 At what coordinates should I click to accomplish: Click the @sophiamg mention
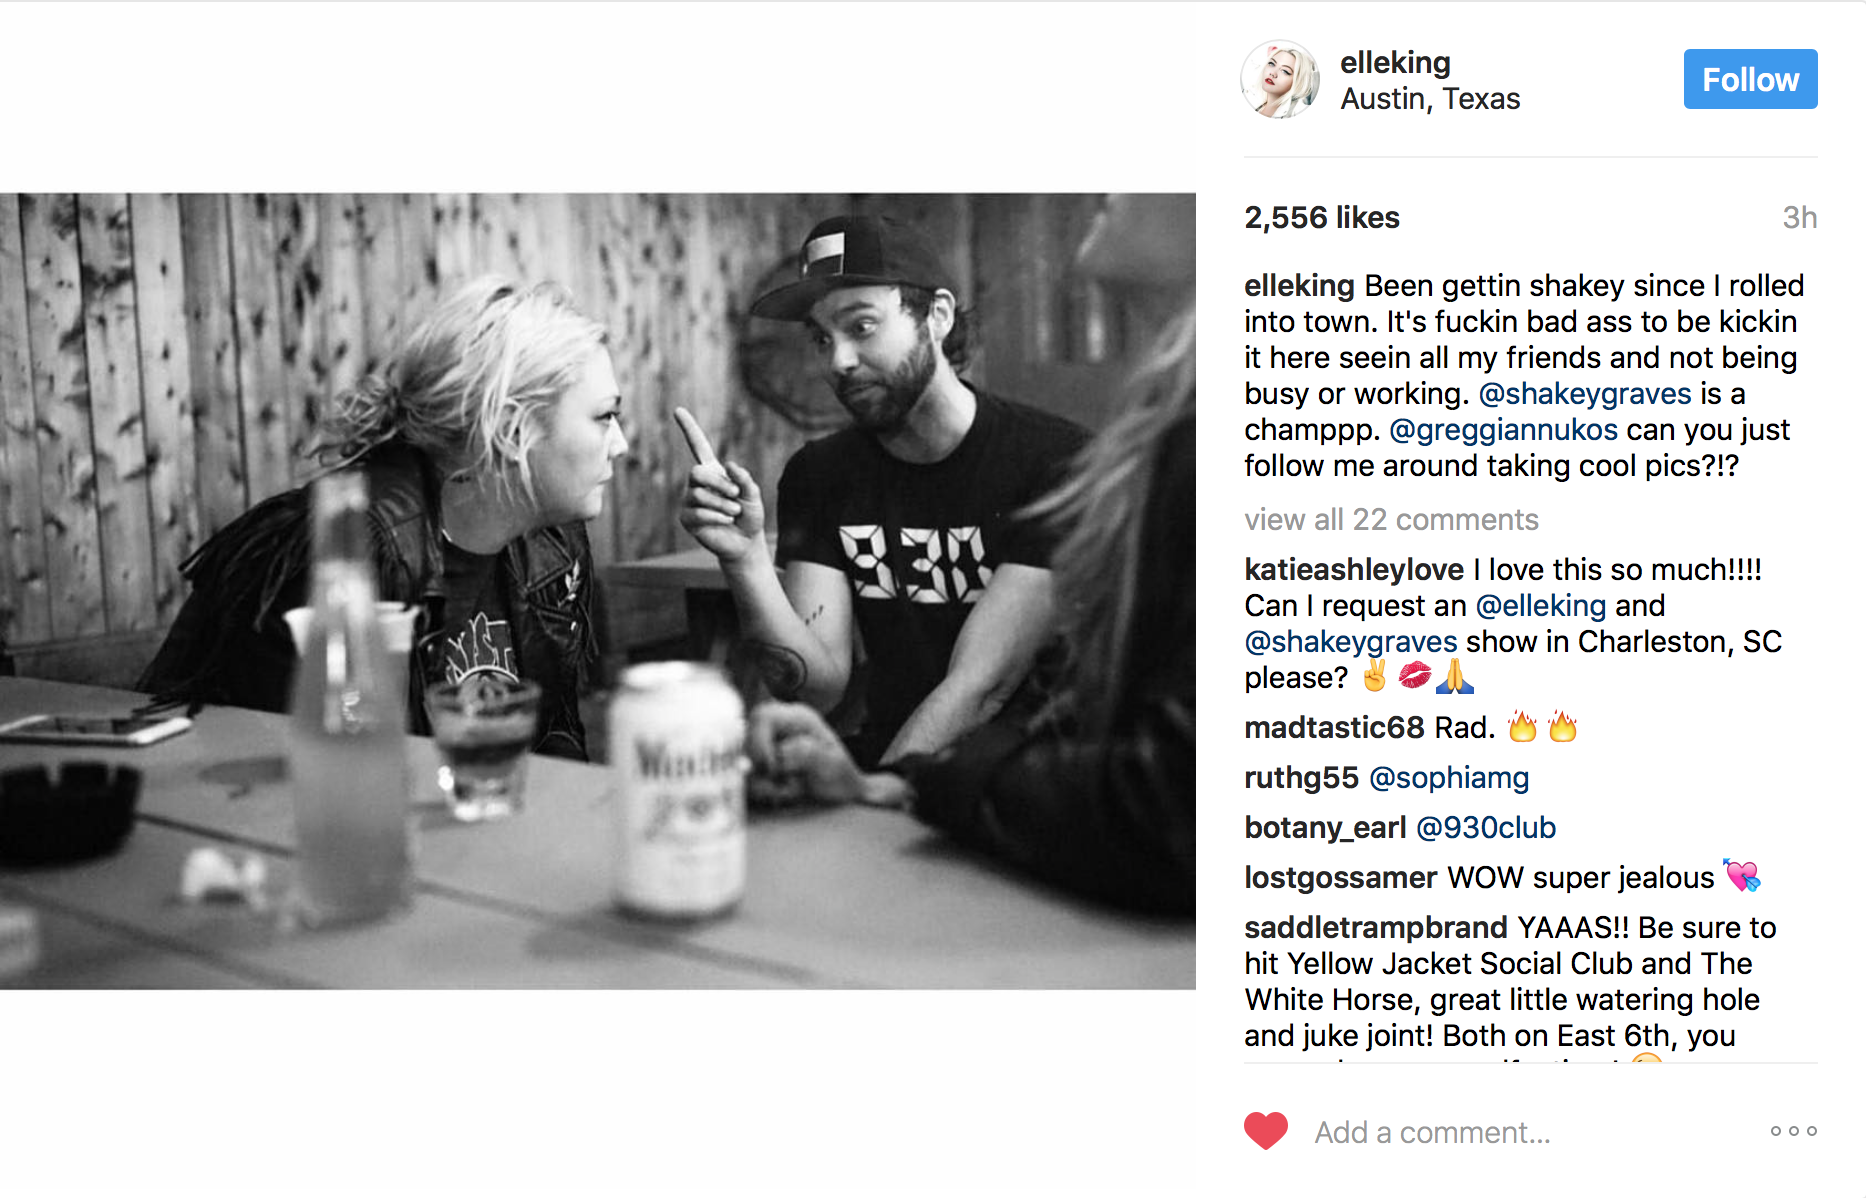[x=1449, y=778]
